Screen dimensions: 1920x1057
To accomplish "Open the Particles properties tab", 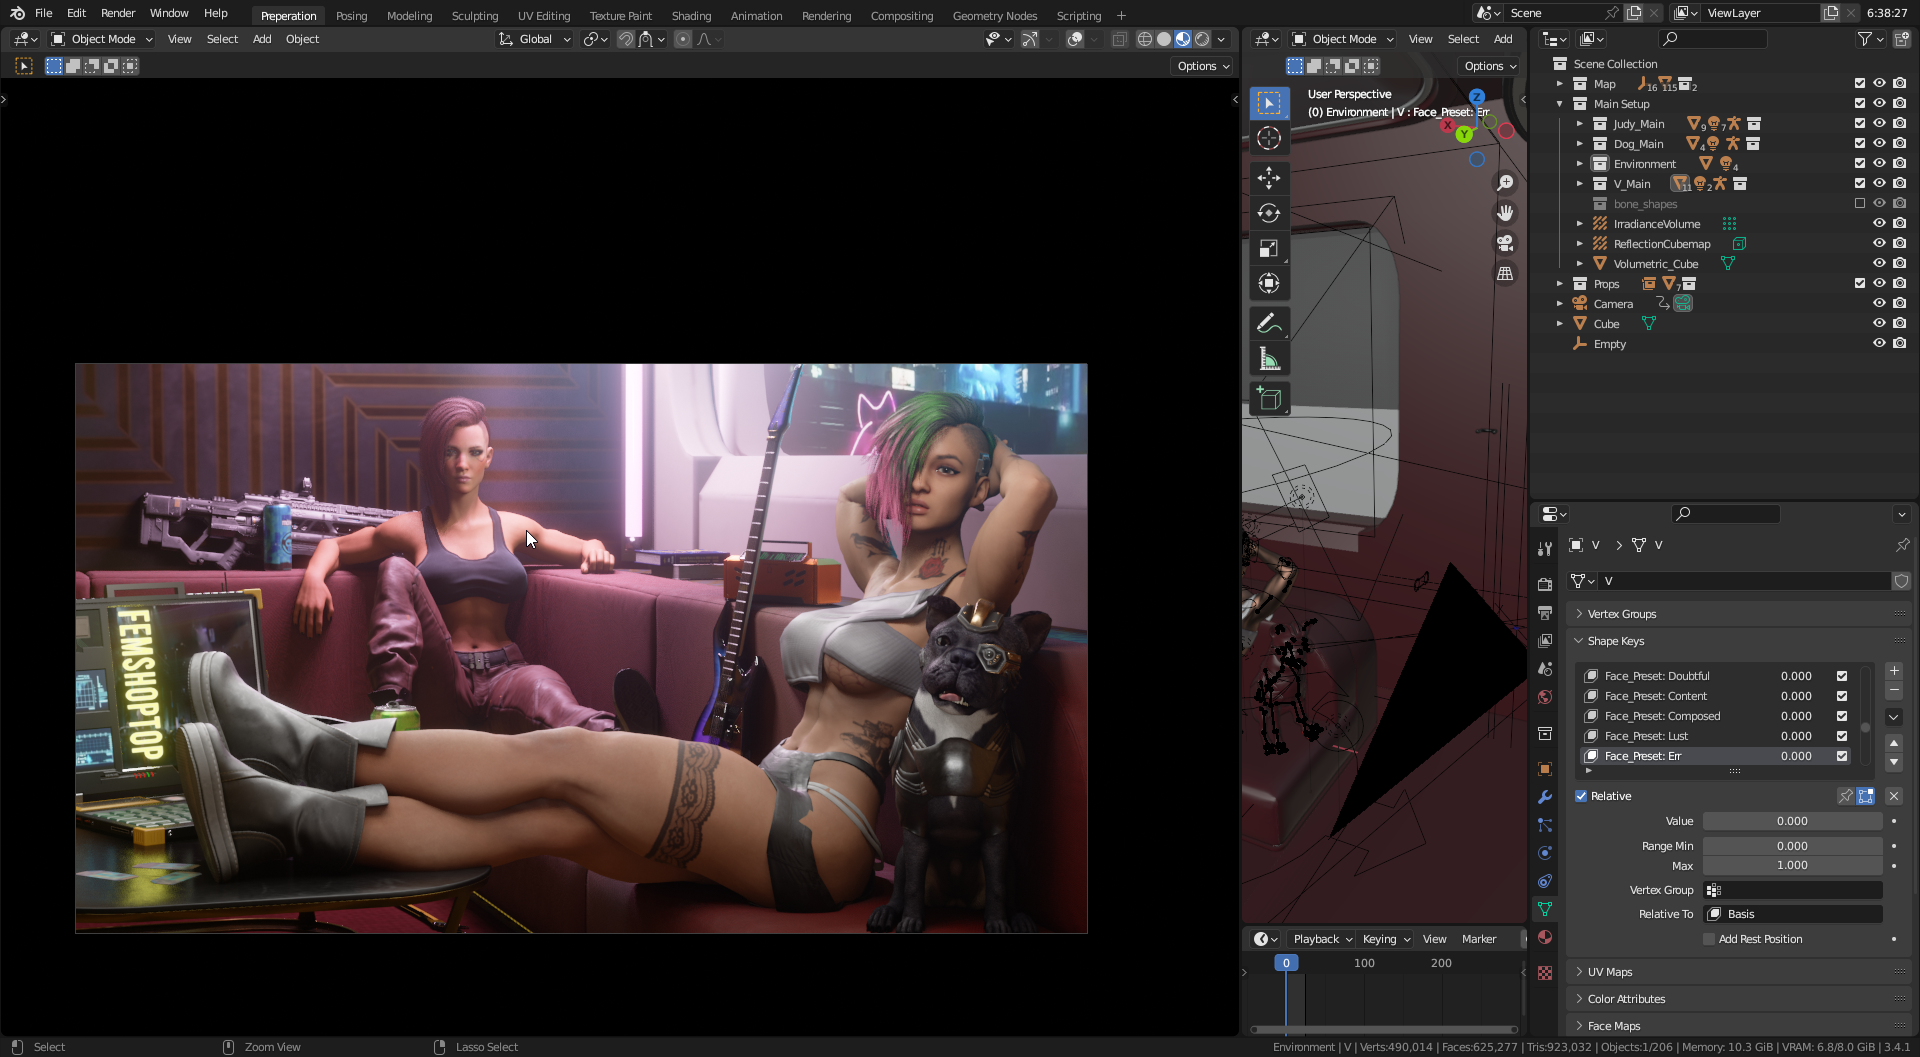I will (1545, 825).
